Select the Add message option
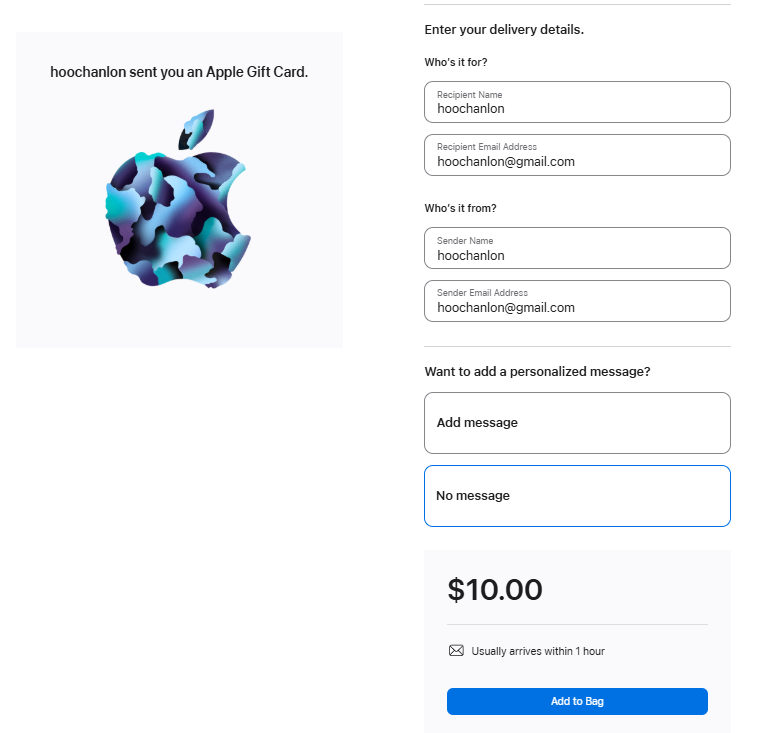Screen dimensions: 777x733 (577, 423)
